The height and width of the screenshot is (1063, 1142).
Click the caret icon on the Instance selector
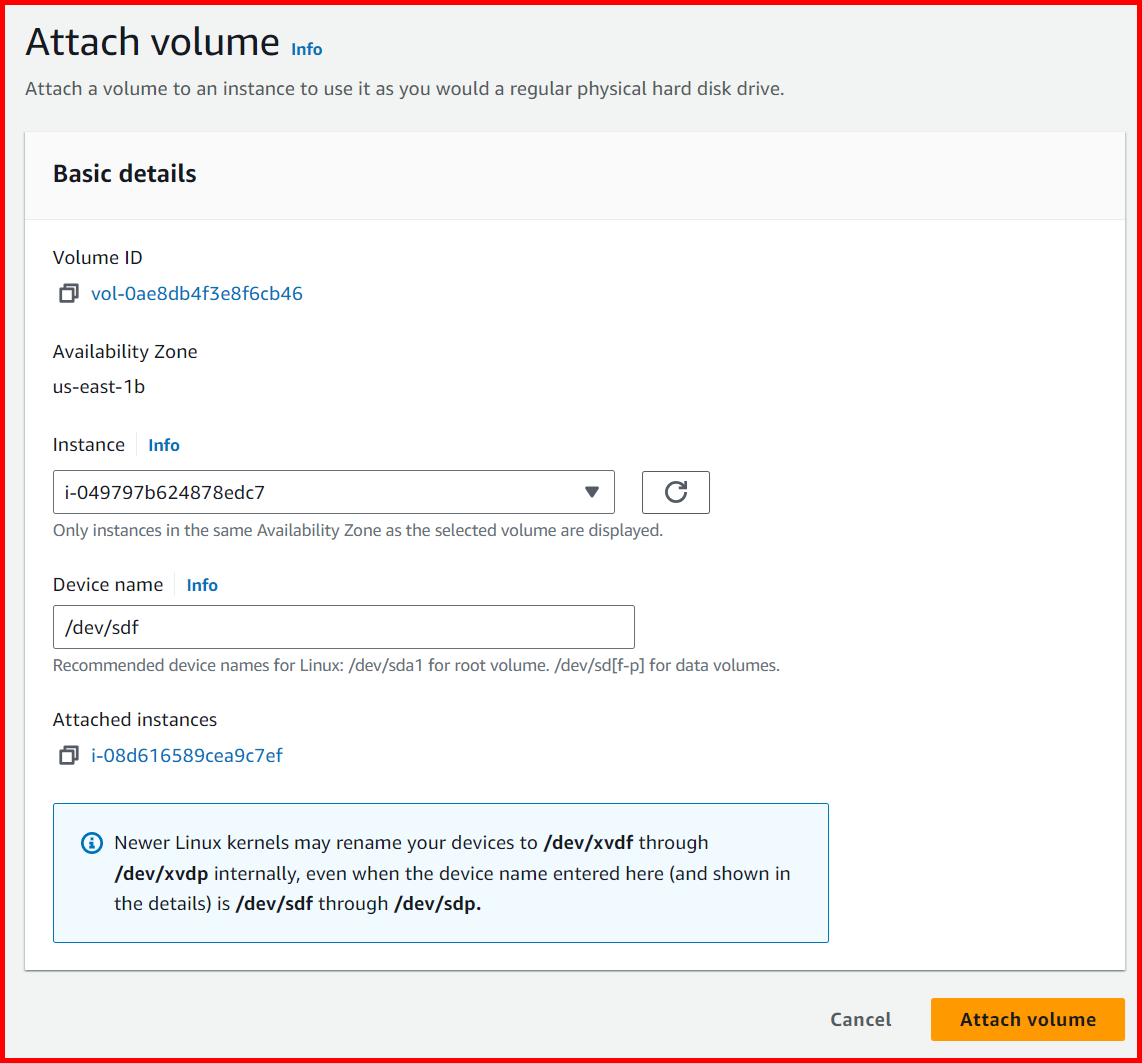(x=594, y=492)
